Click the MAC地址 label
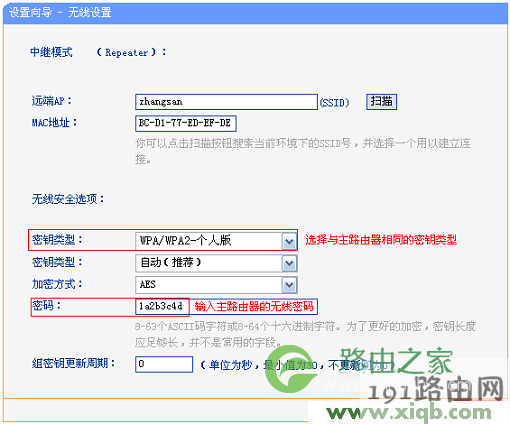Viewport: 510px width, 424px height. [x=54, y=123]
